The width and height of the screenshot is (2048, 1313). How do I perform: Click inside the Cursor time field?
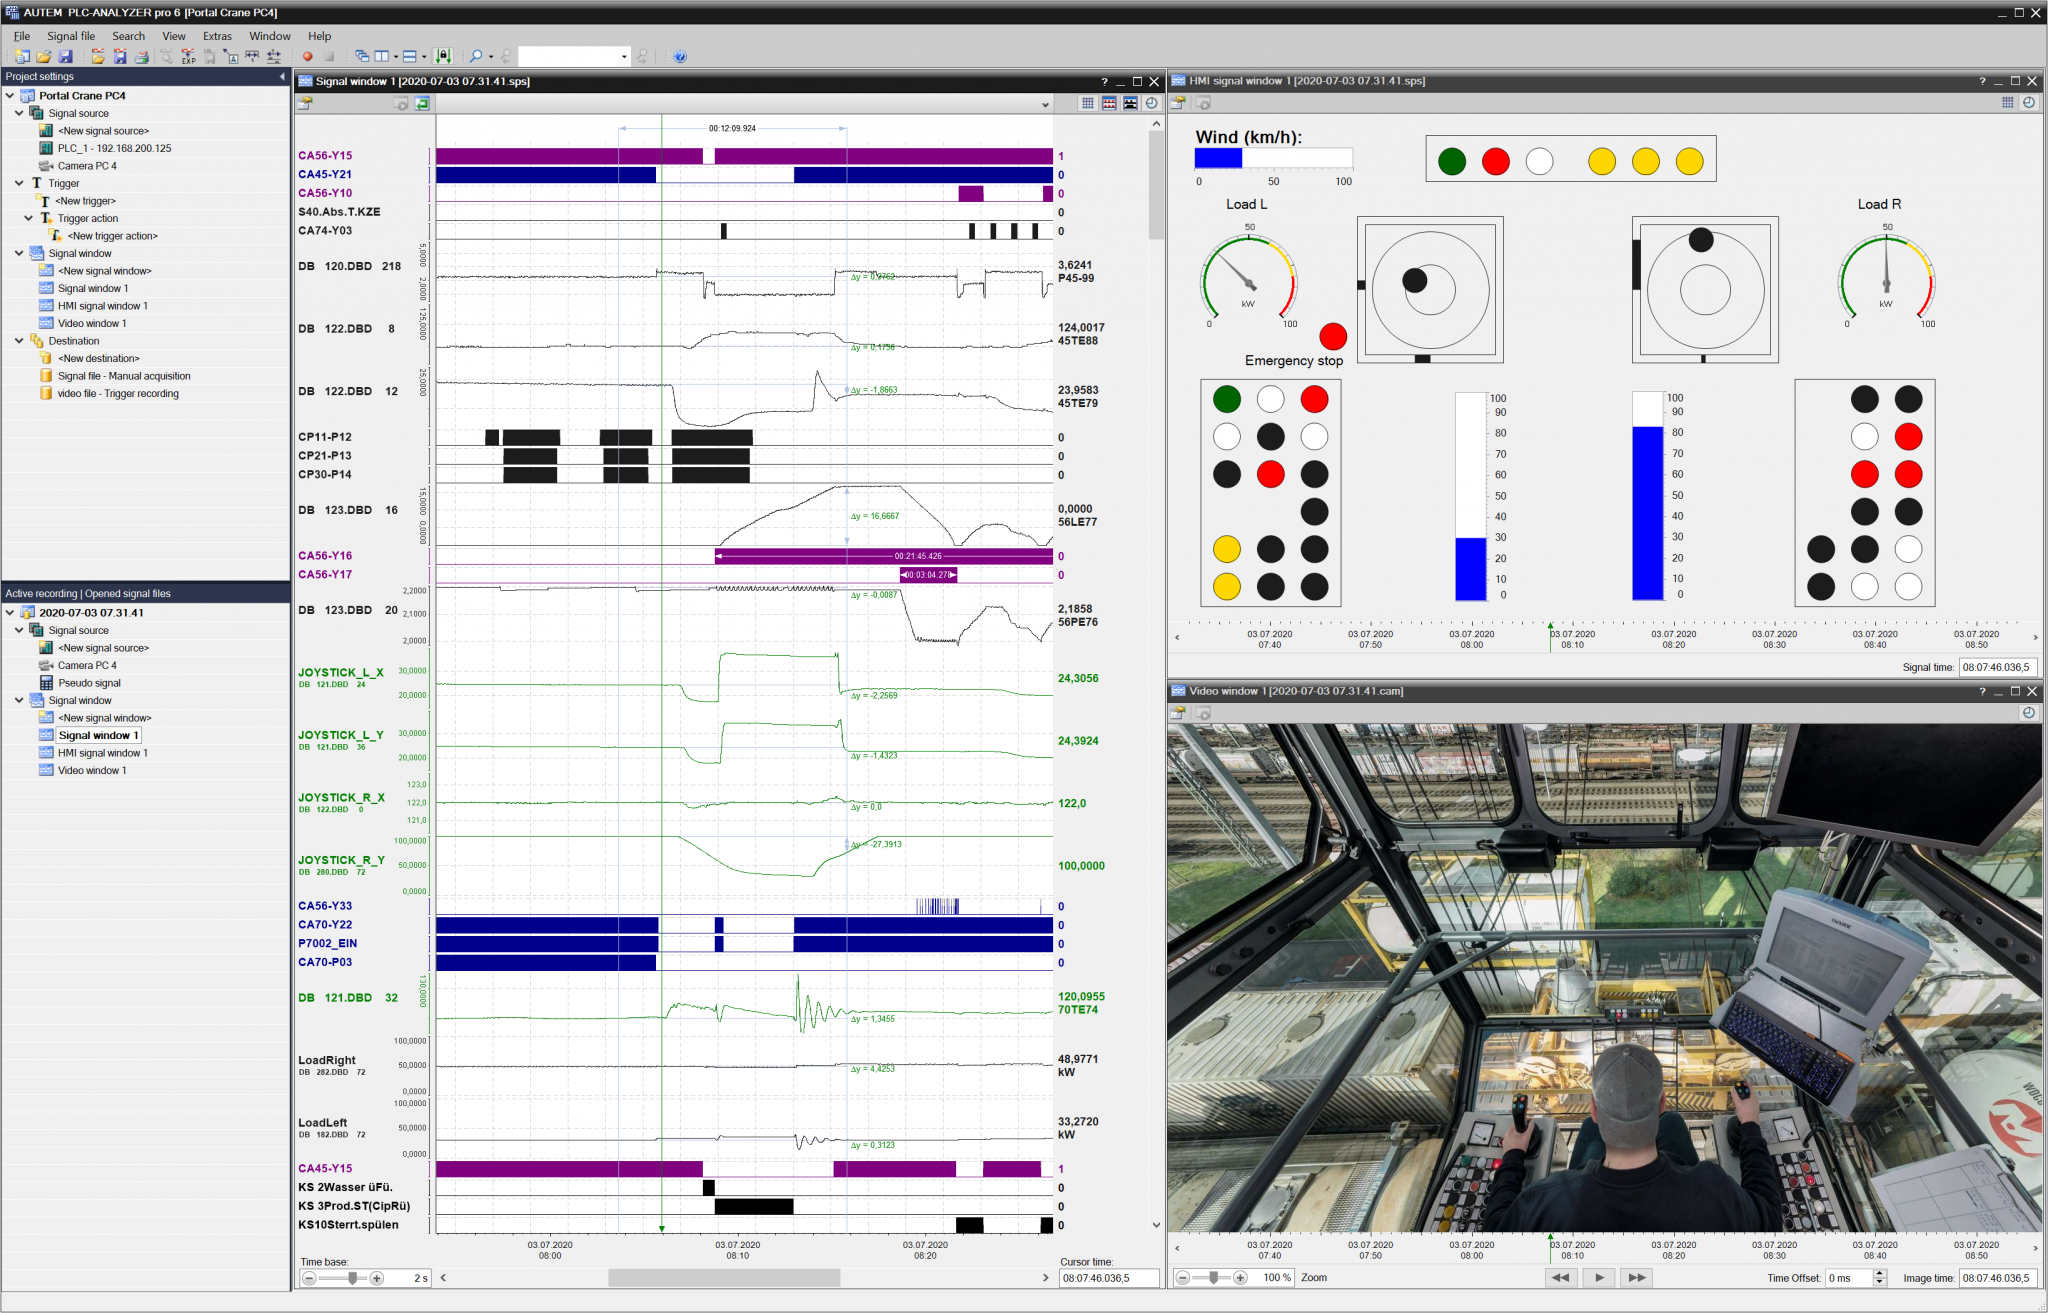(1108, 1277)
